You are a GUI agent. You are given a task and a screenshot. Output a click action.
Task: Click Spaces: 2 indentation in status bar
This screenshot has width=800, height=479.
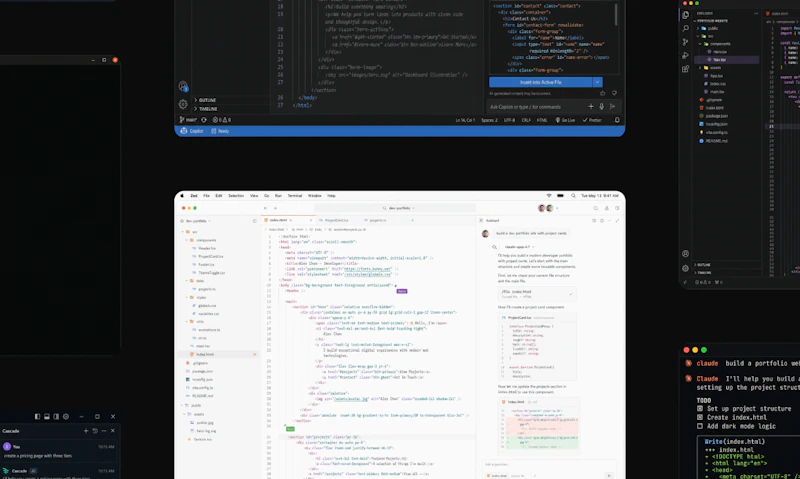pyautogui.click(x=489, y=120)
